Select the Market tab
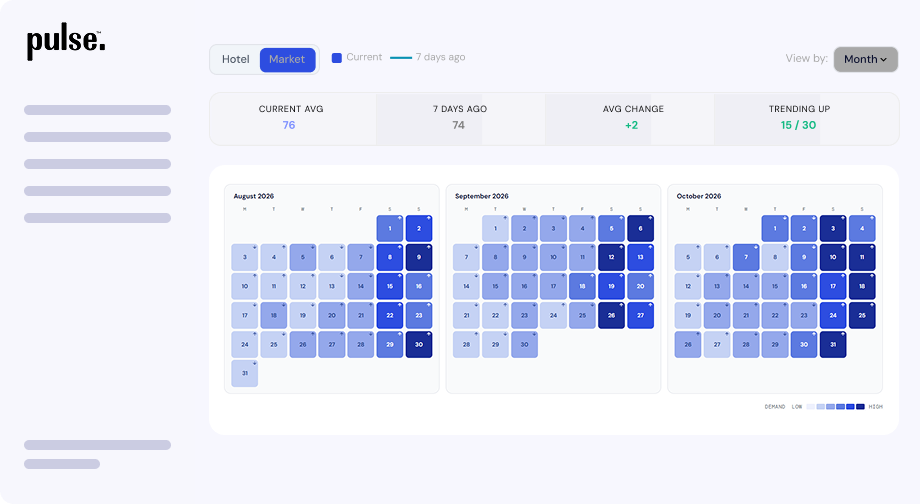This screenshot has width=920, height=504. (287, 59)
